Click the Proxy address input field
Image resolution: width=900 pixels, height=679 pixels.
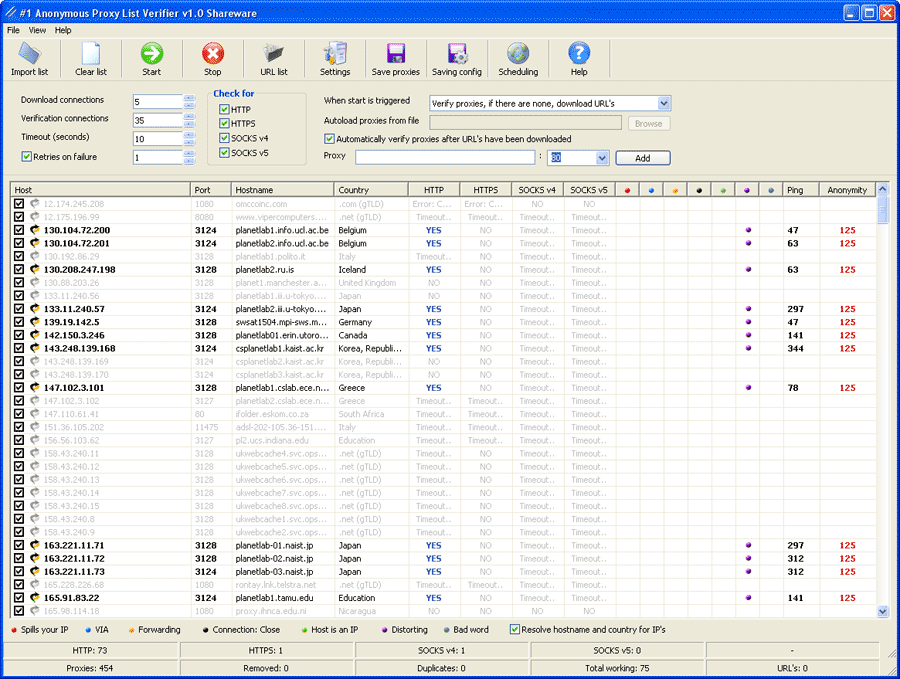pos(444,157)
